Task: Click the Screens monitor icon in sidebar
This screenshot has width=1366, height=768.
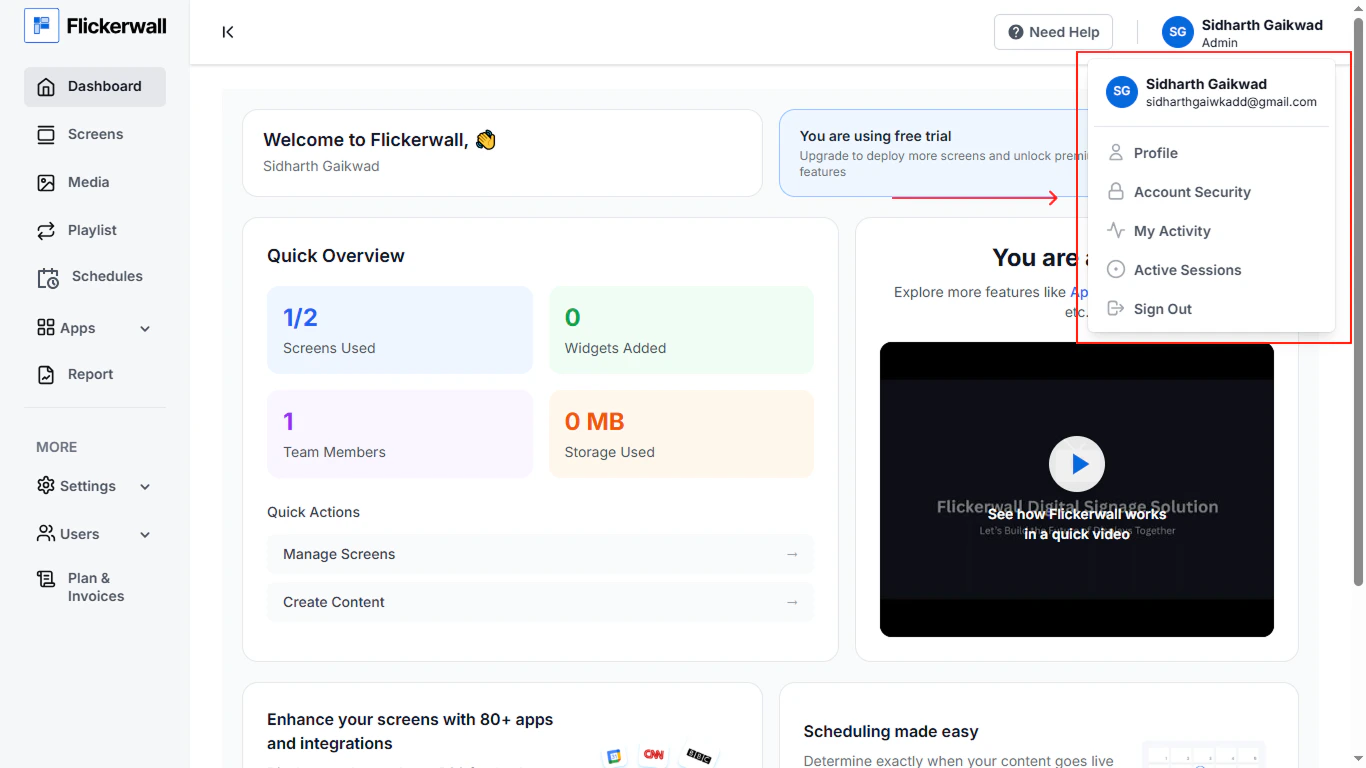Action: [46, 135]
